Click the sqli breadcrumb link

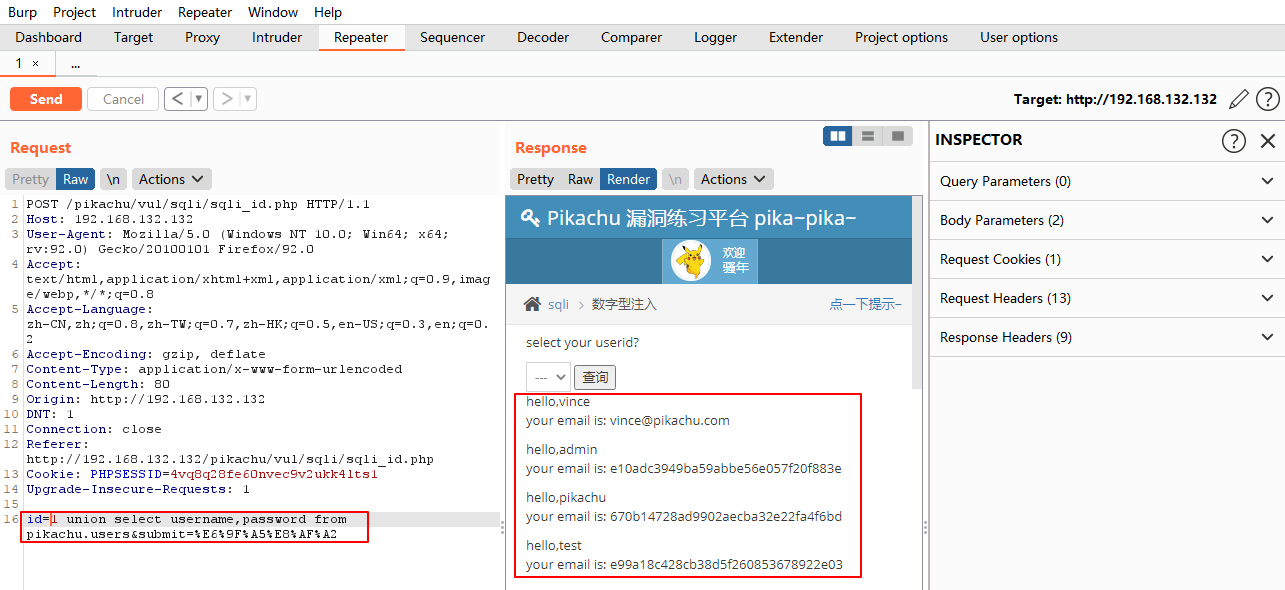coord(558,304)
